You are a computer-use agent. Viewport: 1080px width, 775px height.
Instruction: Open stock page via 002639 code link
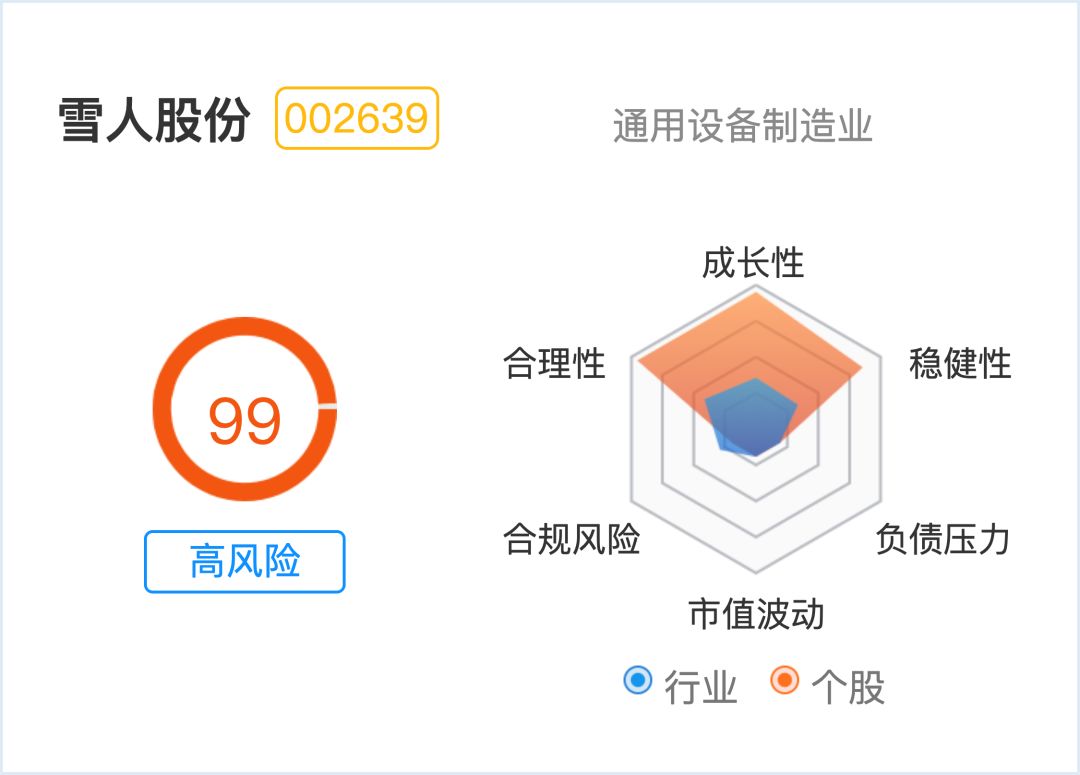[355, 117]
